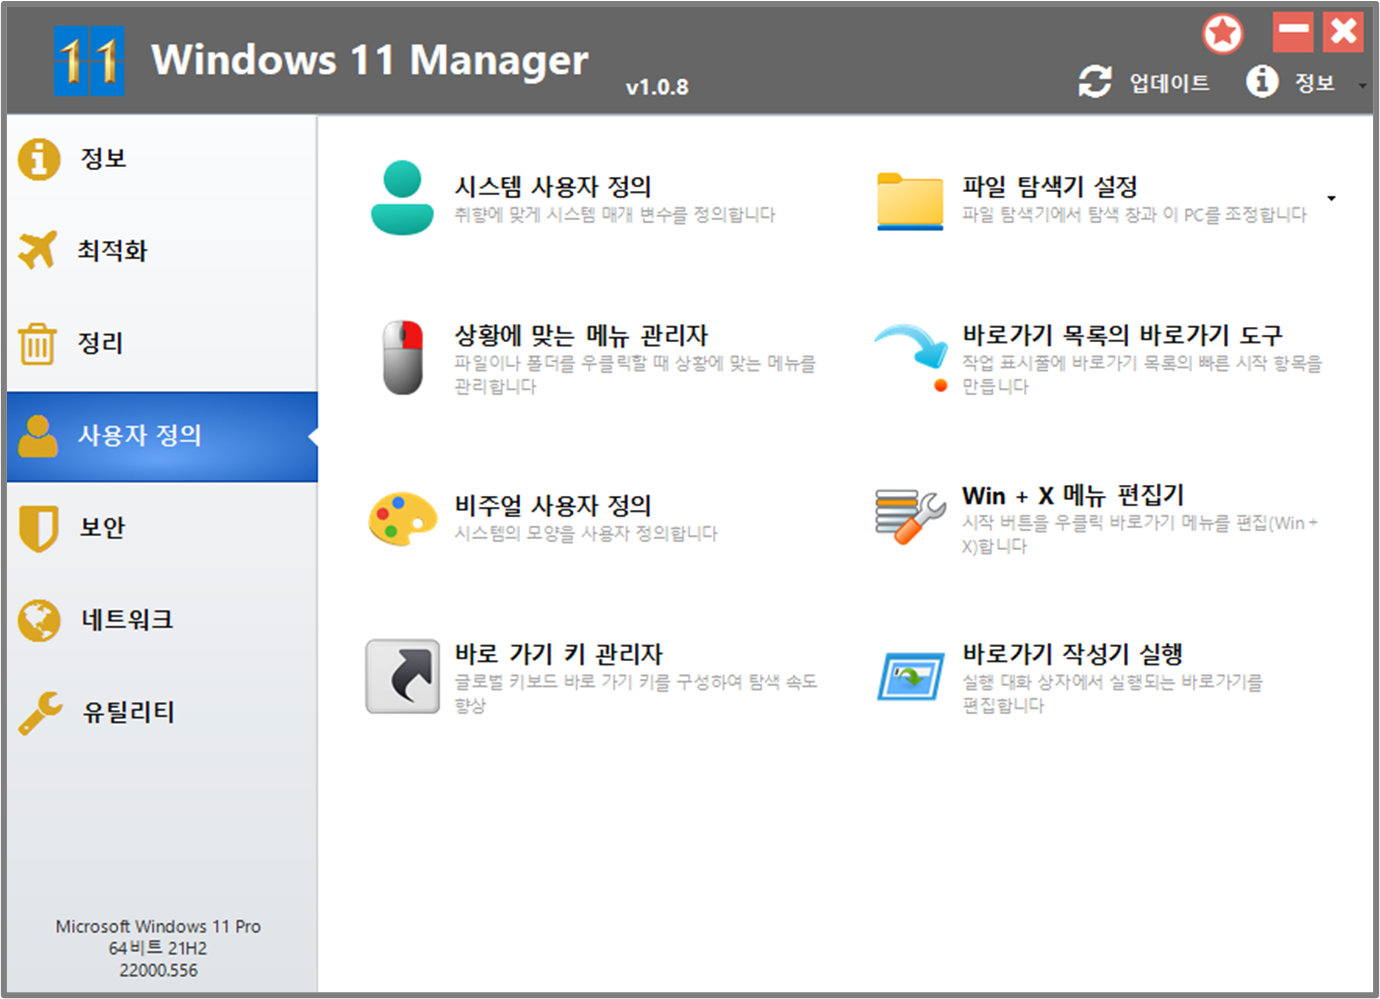Minimize the Windows 11 Manager window
Viewport: 1380px width, 999px height.
point(1293,32)
